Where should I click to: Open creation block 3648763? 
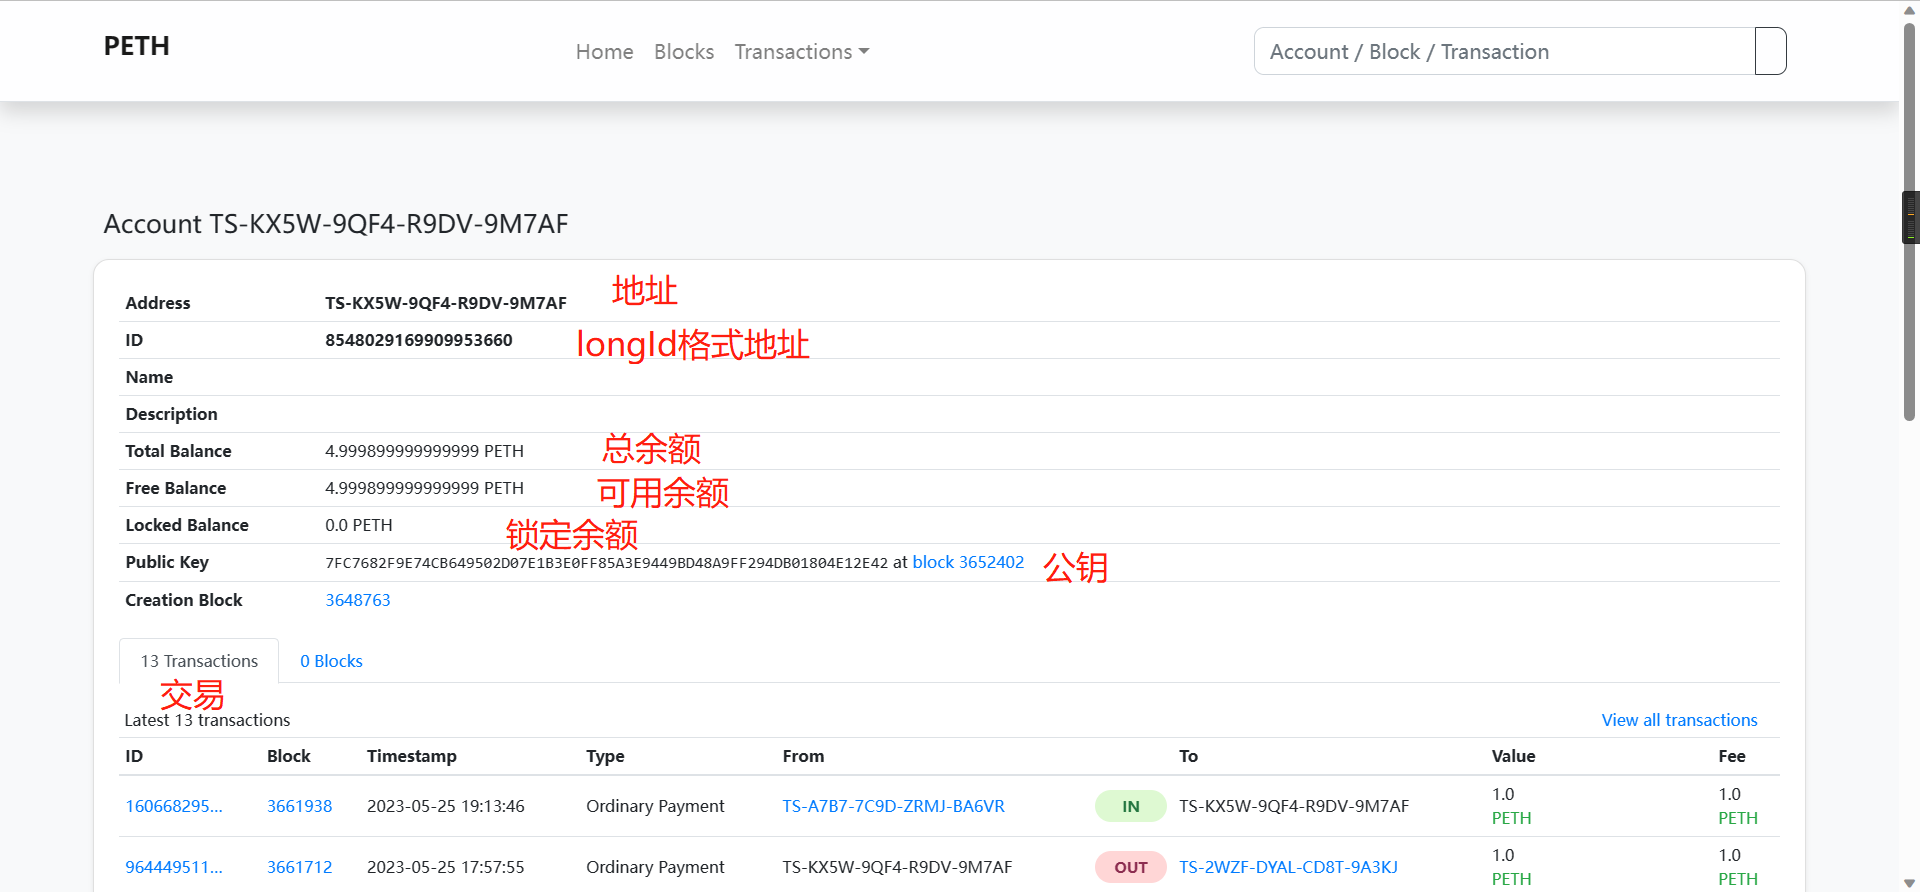[x=357, y=600]
